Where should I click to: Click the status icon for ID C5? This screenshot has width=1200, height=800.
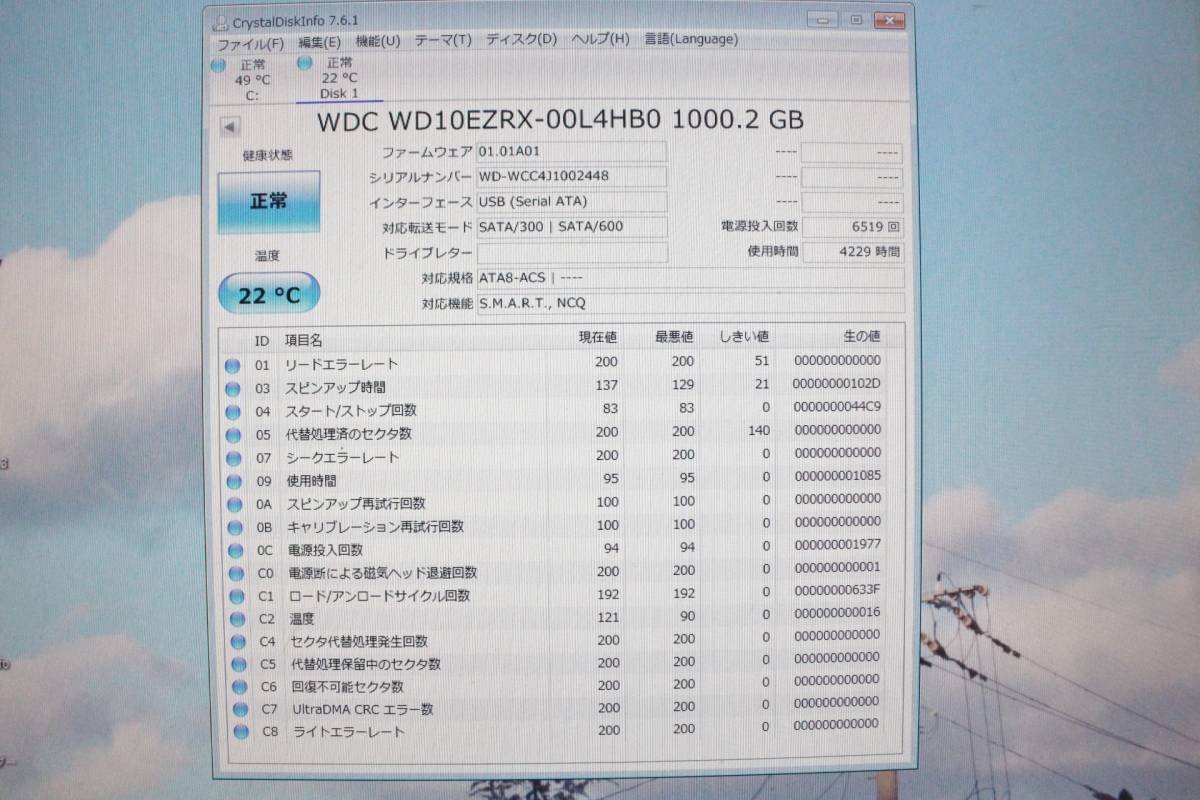238,665
